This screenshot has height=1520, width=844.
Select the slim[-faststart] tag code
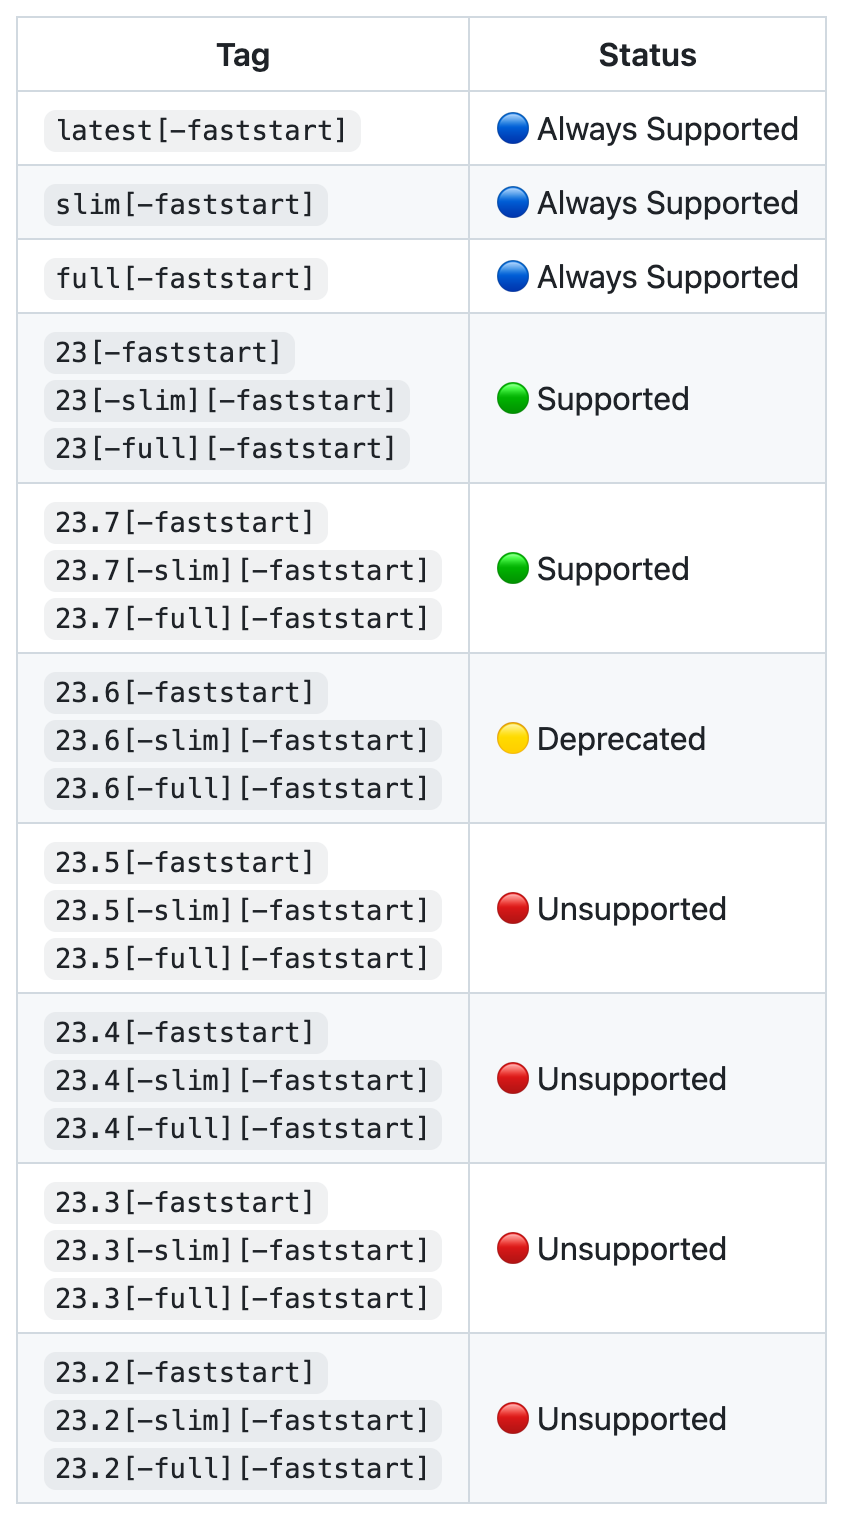coord(186,205)
